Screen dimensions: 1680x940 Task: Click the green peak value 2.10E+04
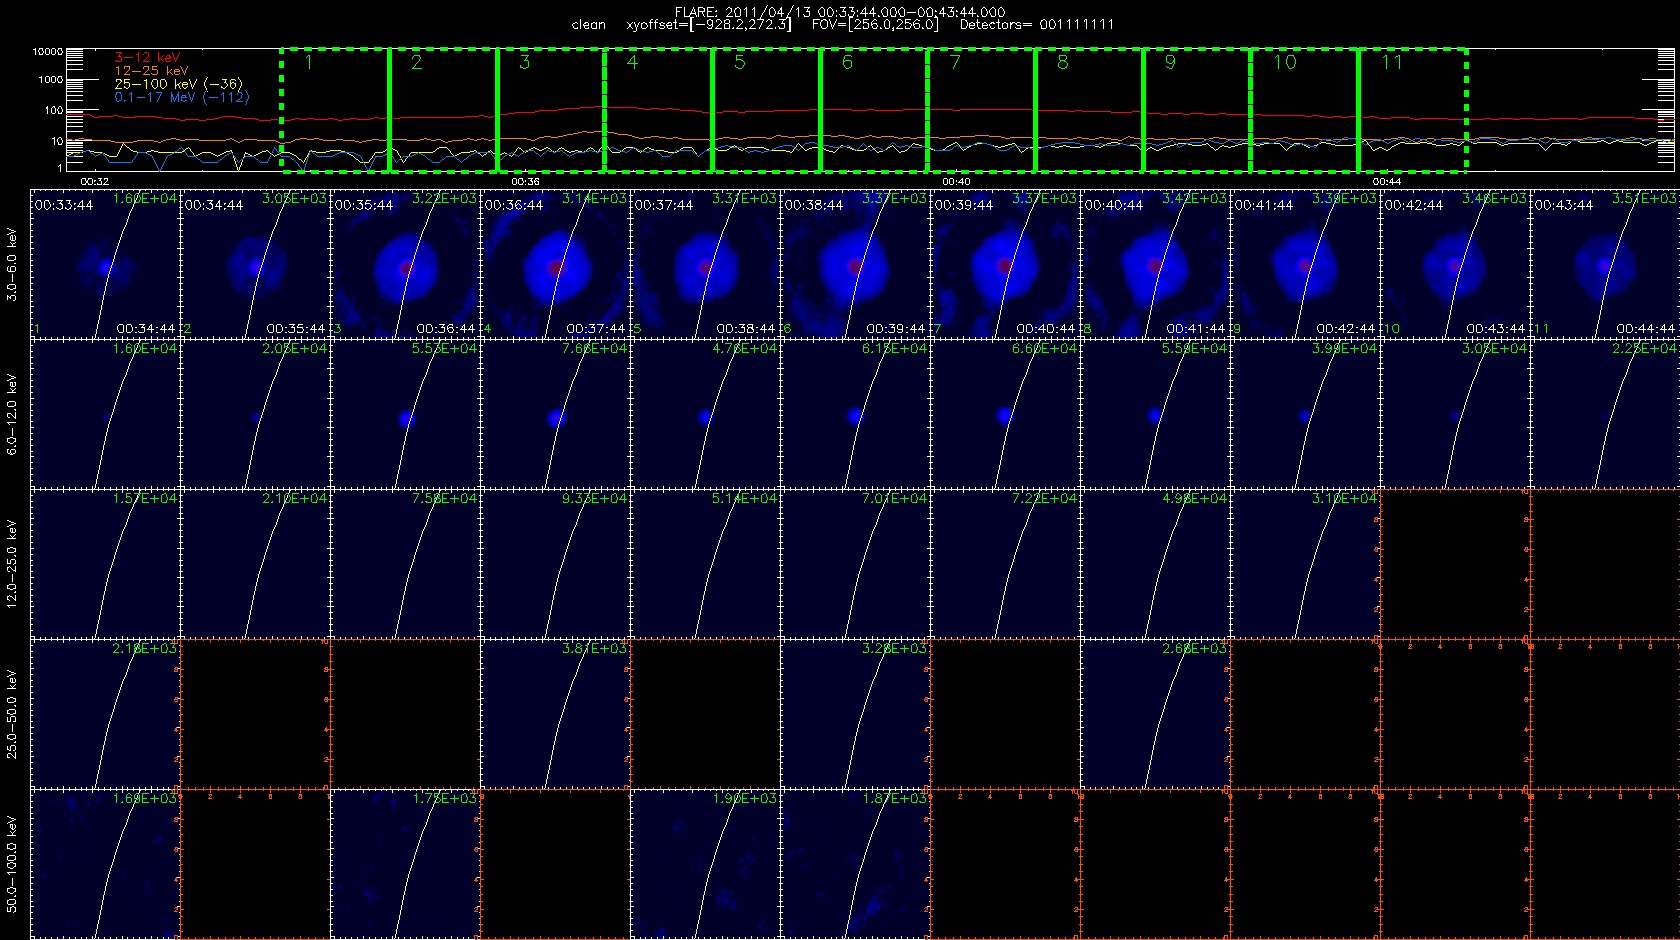(x=294, y=498)
